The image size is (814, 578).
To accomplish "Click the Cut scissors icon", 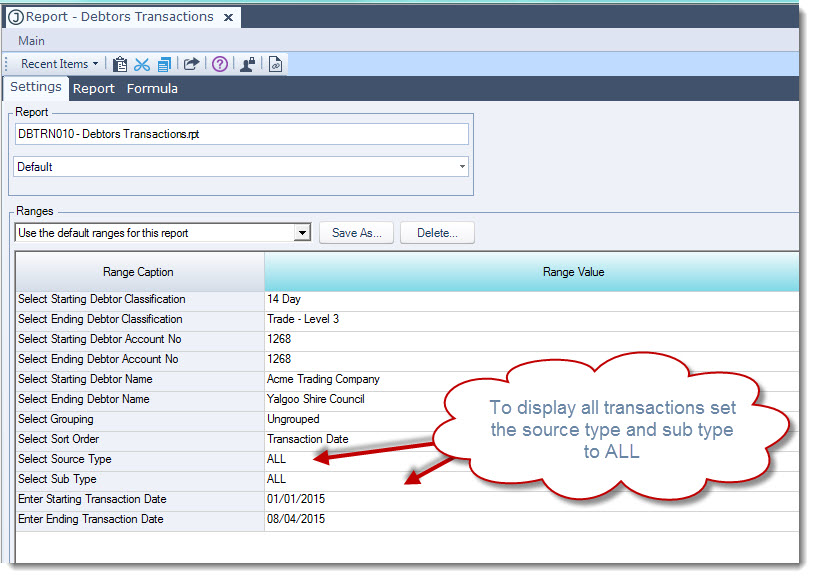I will coord(142,64).
